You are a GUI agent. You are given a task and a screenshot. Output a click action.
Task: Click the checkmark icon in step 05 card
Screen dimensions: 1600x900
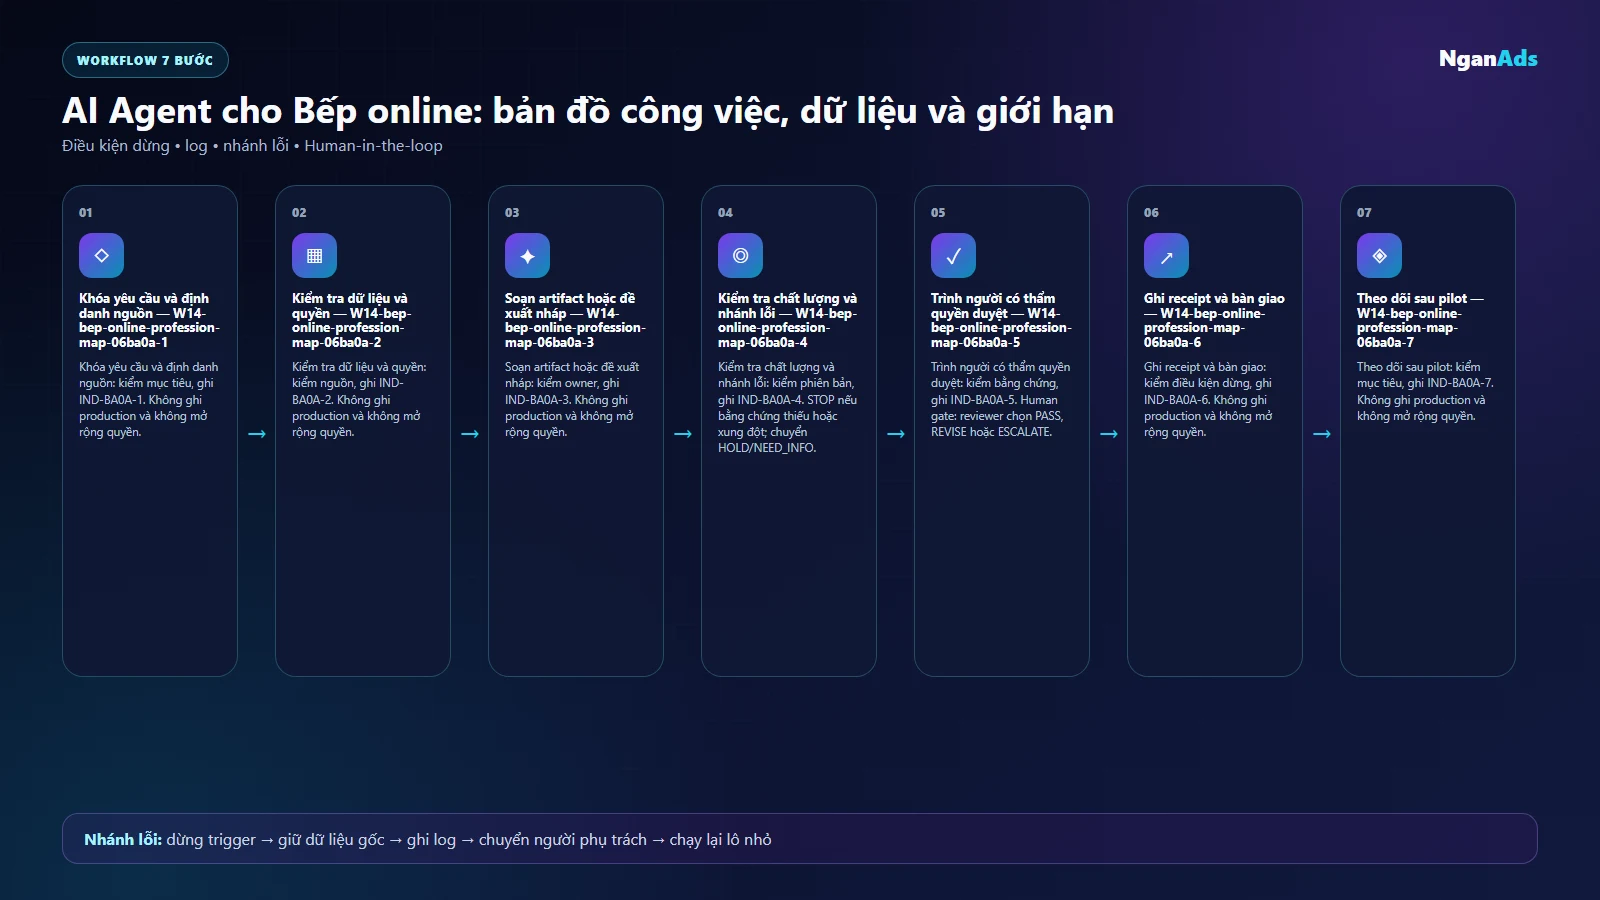[x=953, y=256]
